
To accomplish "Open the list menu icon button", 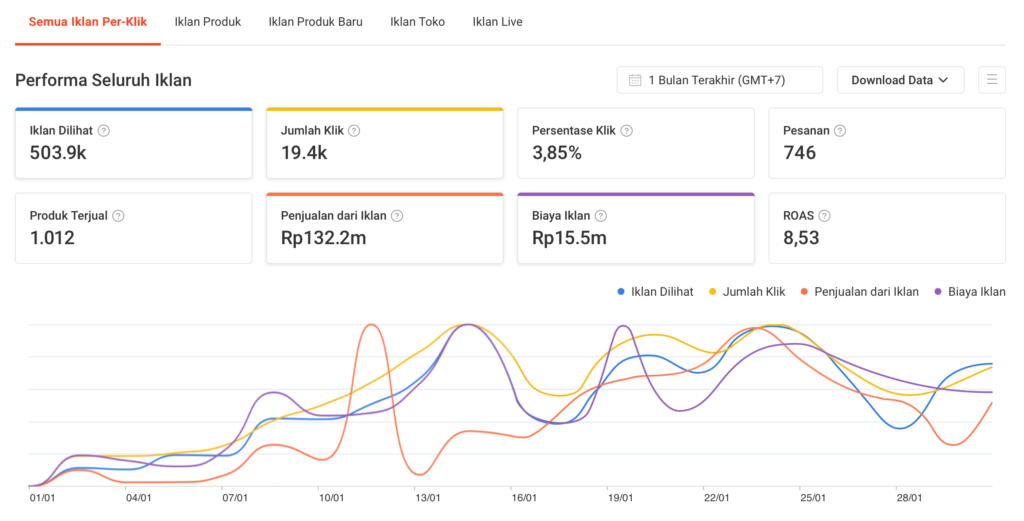I will (x=992, y=80).
